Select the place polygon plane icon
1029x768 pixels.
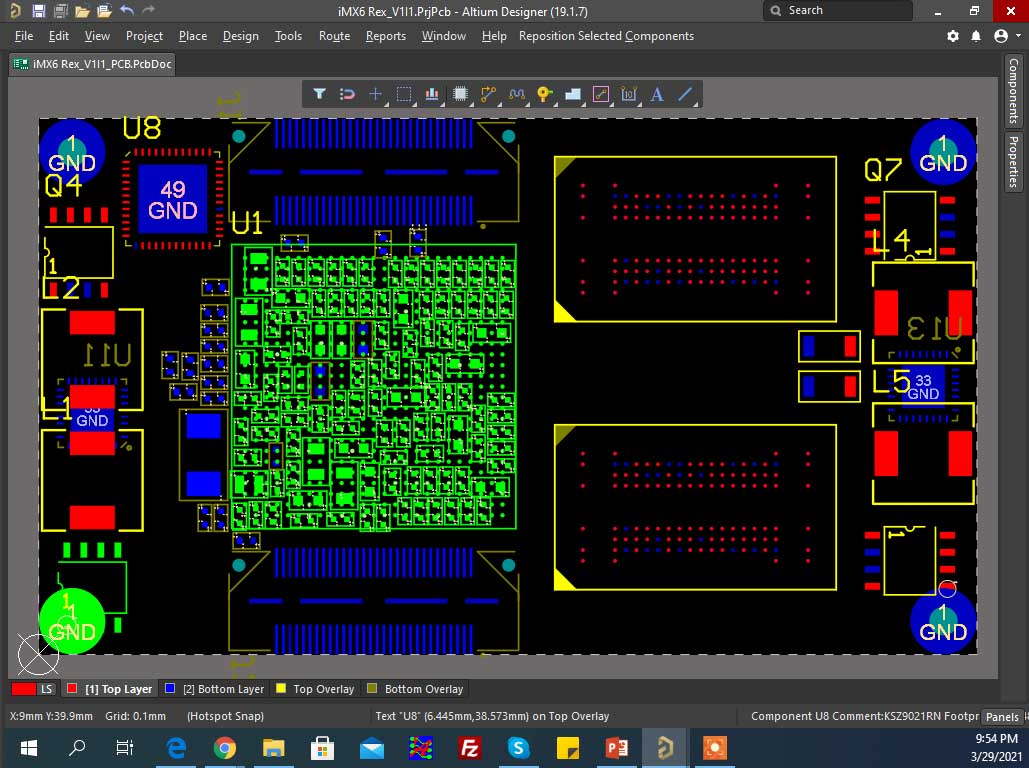click(x=573, y=94)
